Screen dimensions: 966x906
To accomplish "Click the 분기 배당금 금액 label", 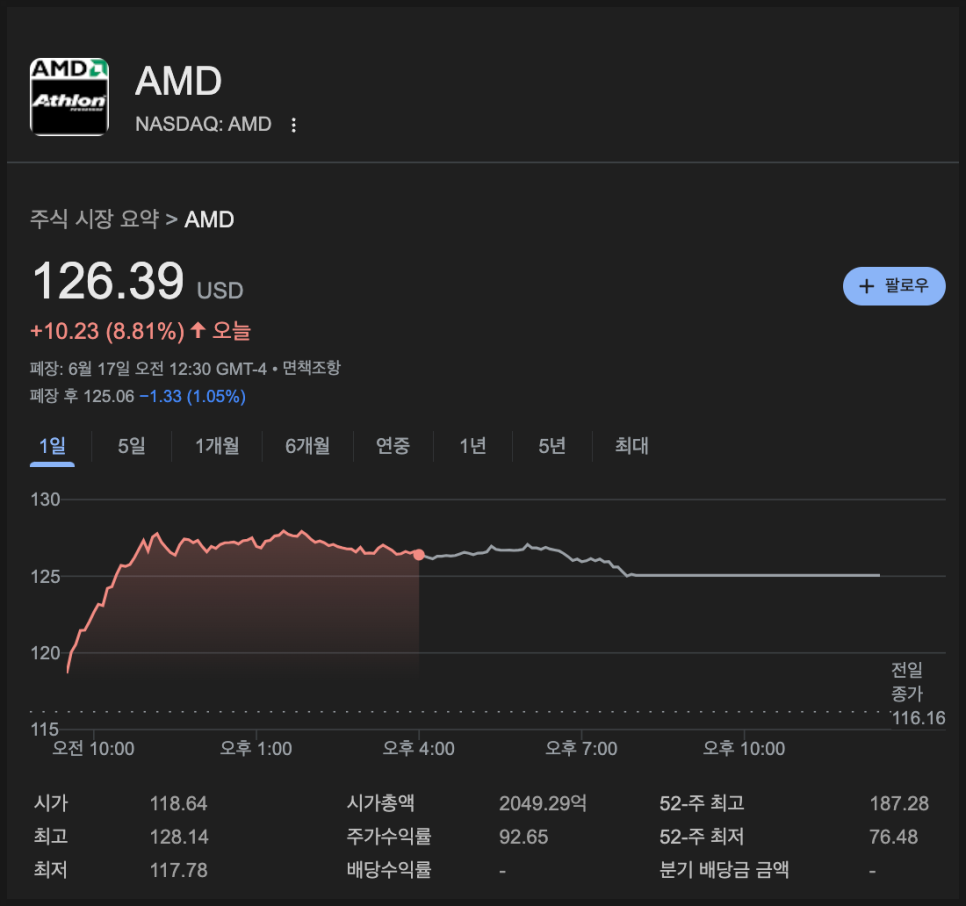I will point(724,870).
